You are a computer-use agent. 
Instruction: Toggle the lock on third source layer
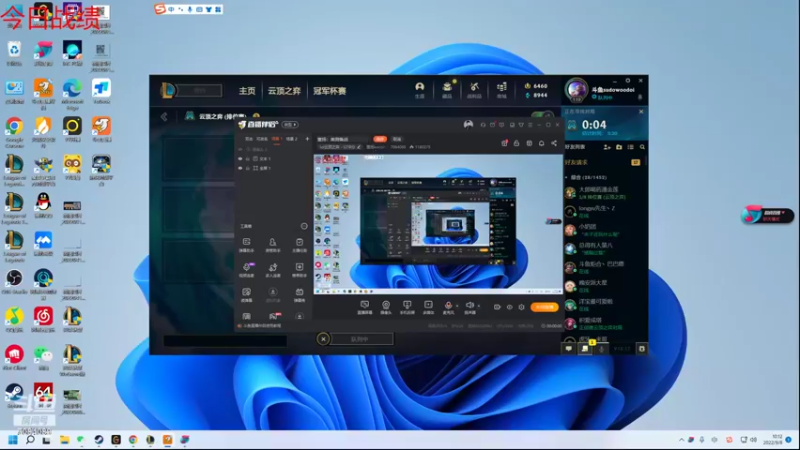[x=248, y=168]
